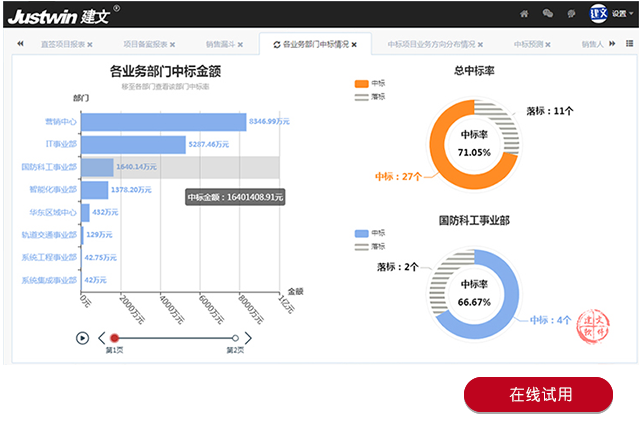Open the 设置 settings dropdown
The width and height of the screenshot is (640, 427).
pyautogui.click(x=622, y=14)
